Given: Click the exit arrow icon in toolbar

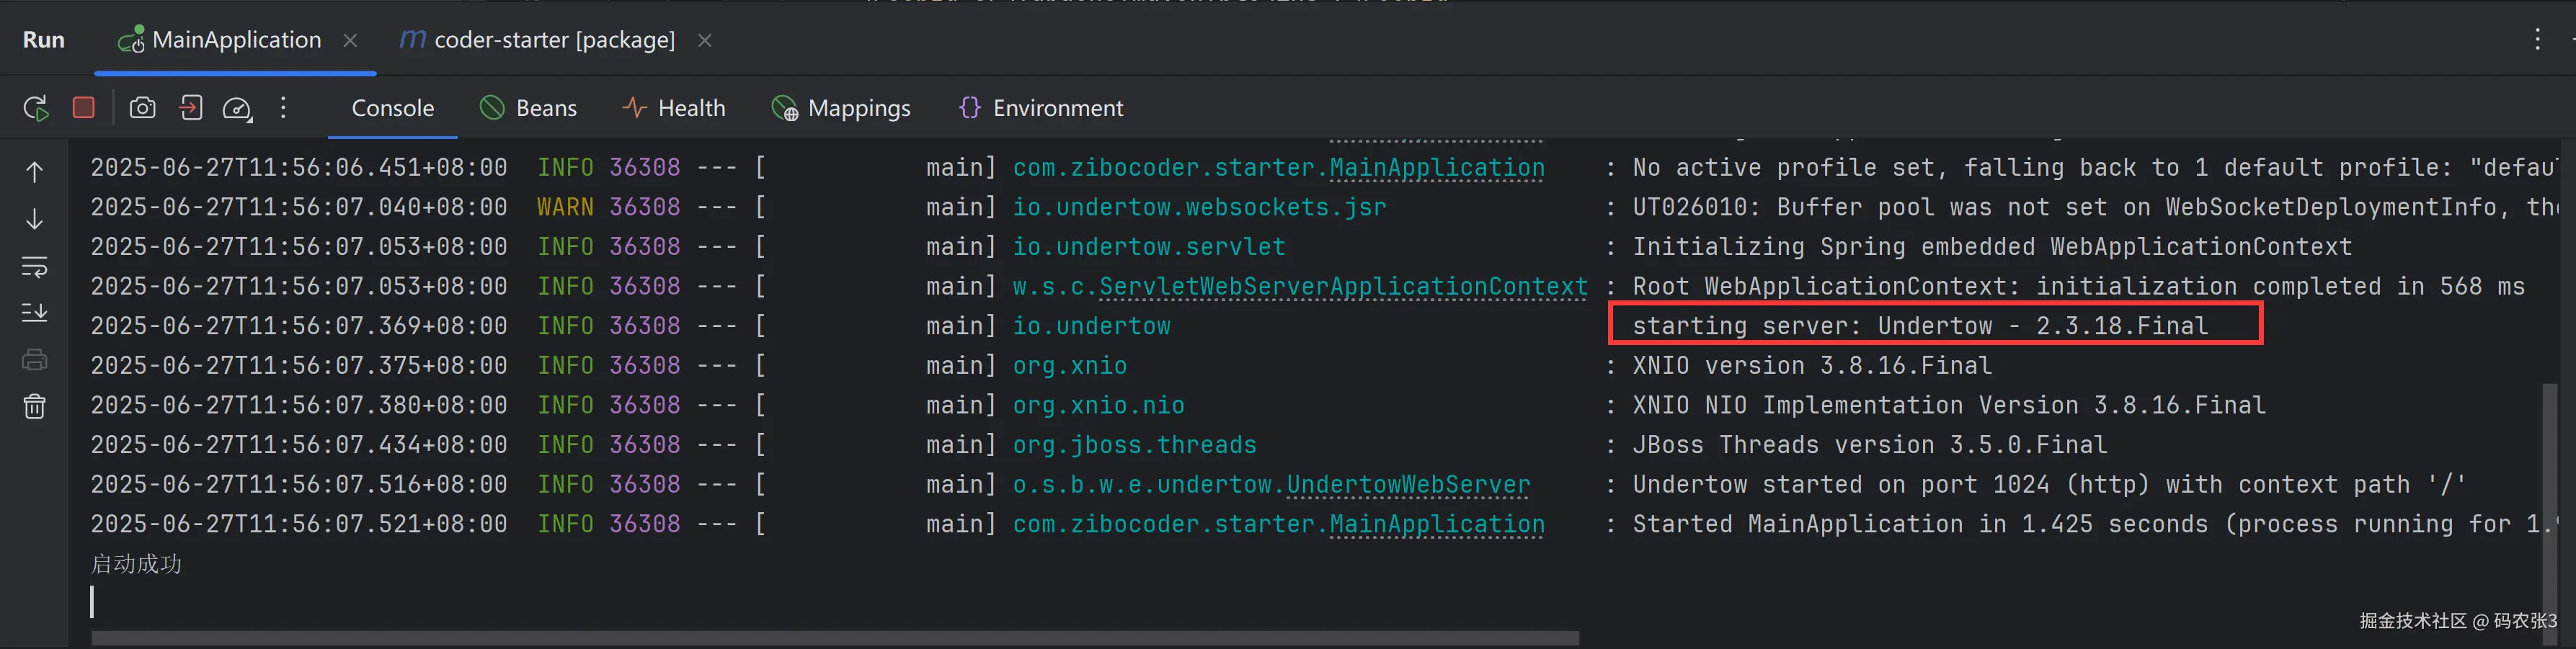Looking at the screenshot, I should pos(191,108).
